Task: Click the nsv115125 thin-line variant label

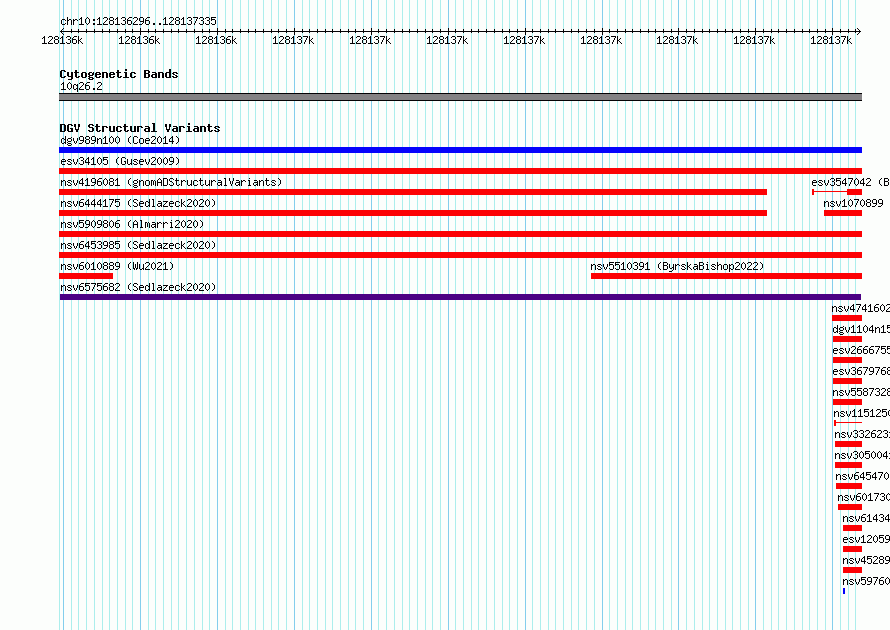Action: click(862, 413)
